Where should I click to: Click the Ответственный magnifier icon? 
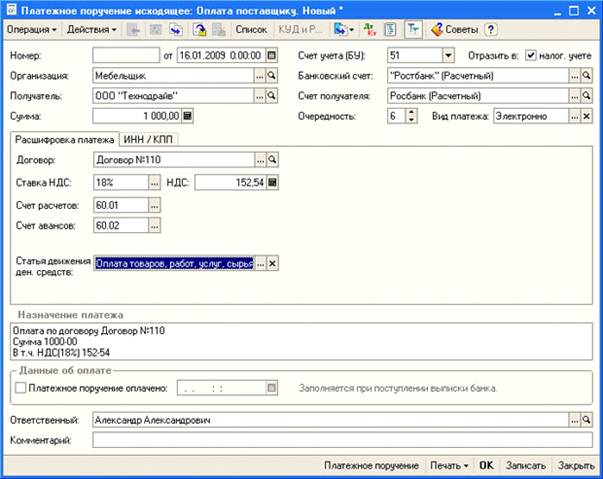pos(586,420)
